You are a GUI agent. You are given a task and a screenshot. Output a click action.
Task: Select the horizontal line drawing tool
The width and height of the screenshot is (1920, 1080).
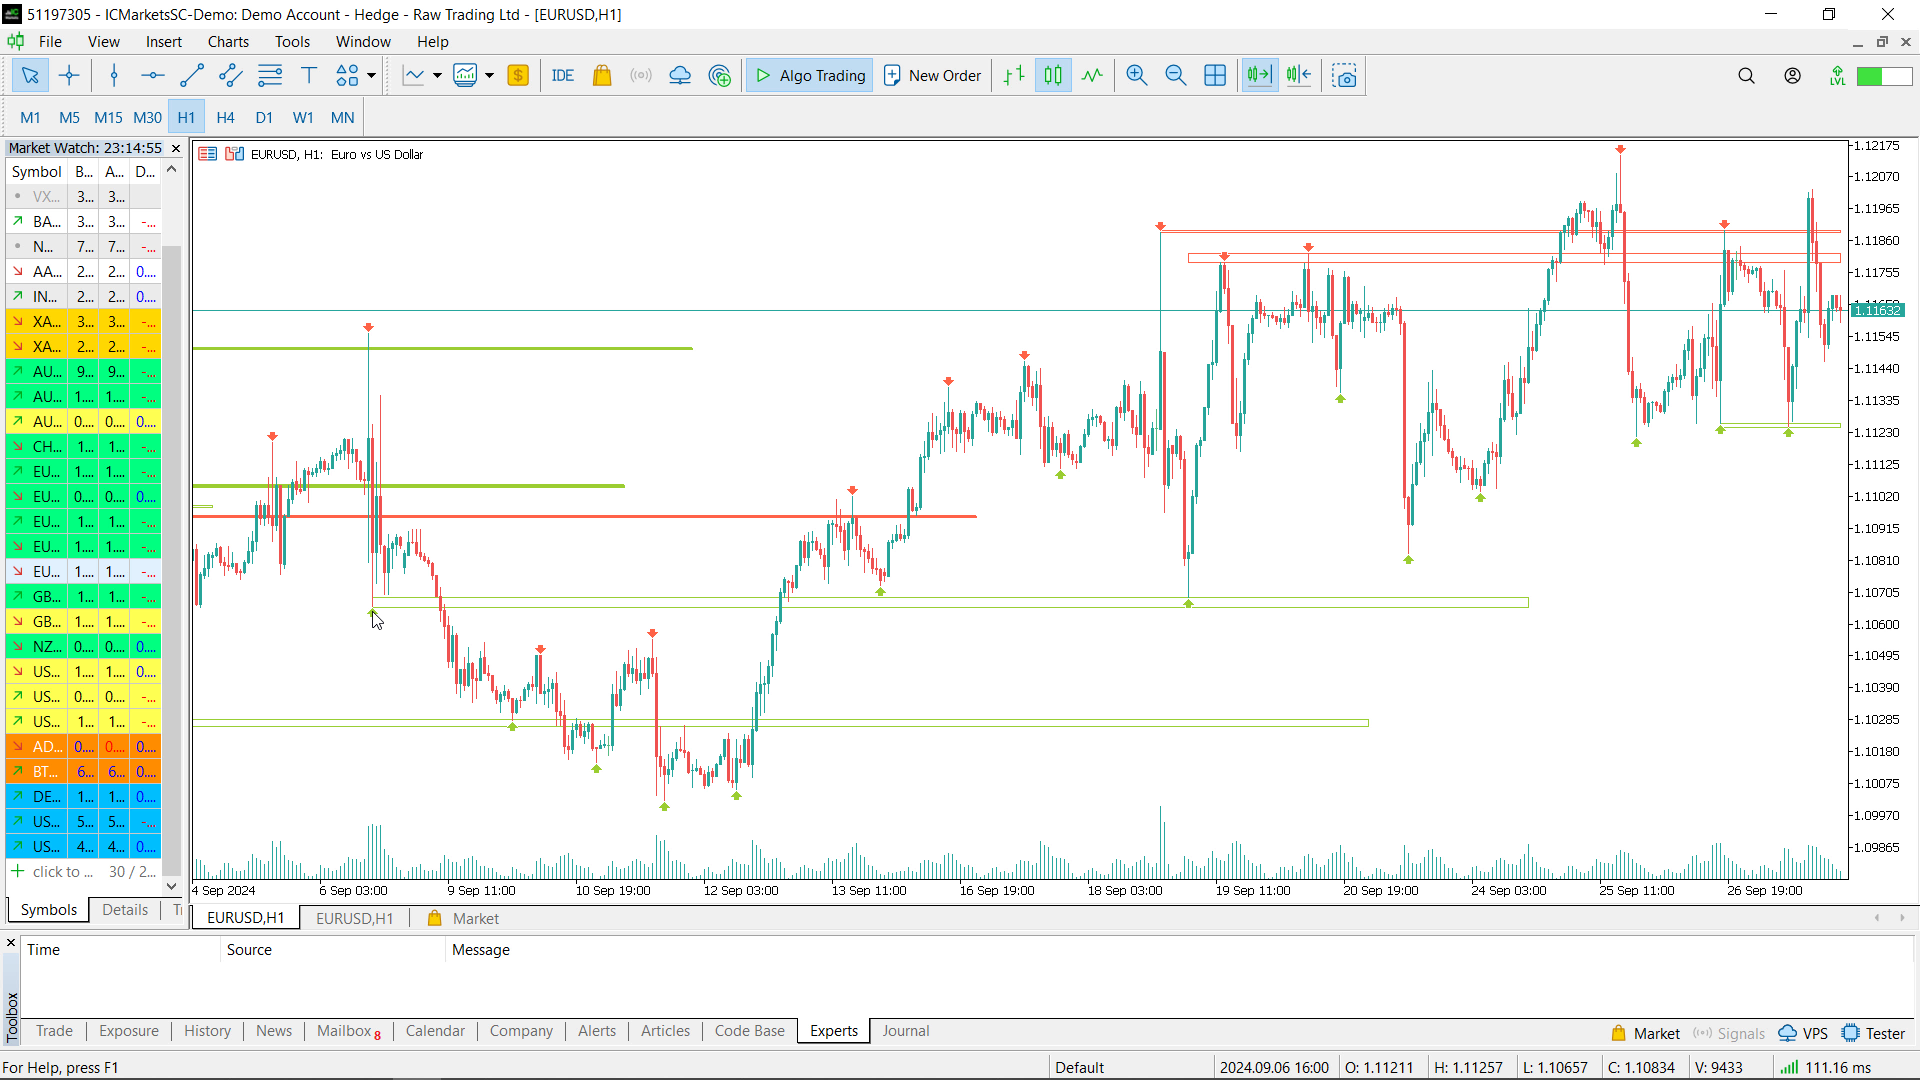(x=152, y=75)
